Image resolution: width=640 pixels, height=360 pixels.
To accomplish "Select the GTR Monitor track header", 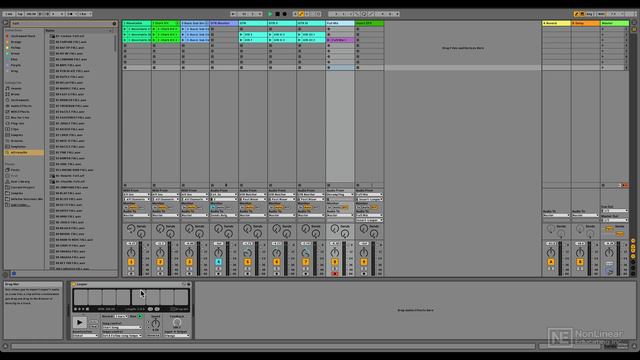I will coord(224,23).
